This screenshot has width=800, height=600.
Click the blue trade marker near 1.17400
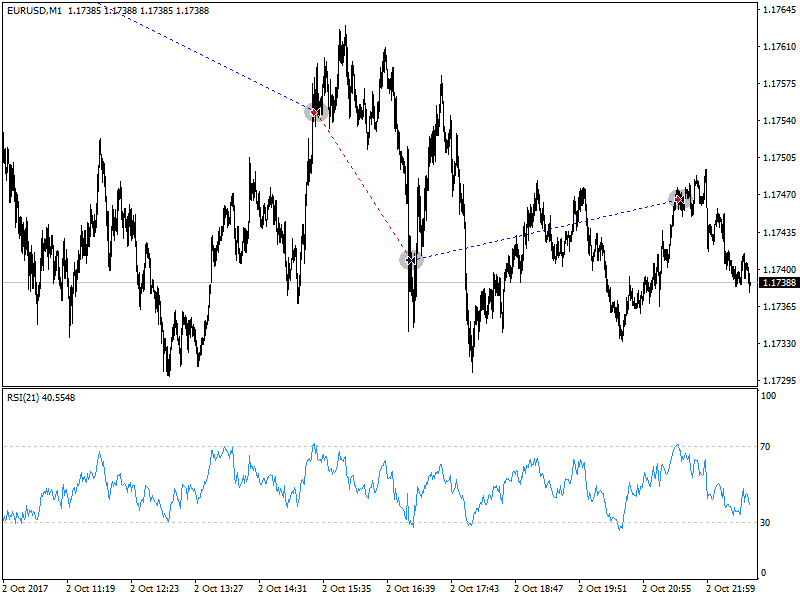pyautogui.click(x=410, y=260)
